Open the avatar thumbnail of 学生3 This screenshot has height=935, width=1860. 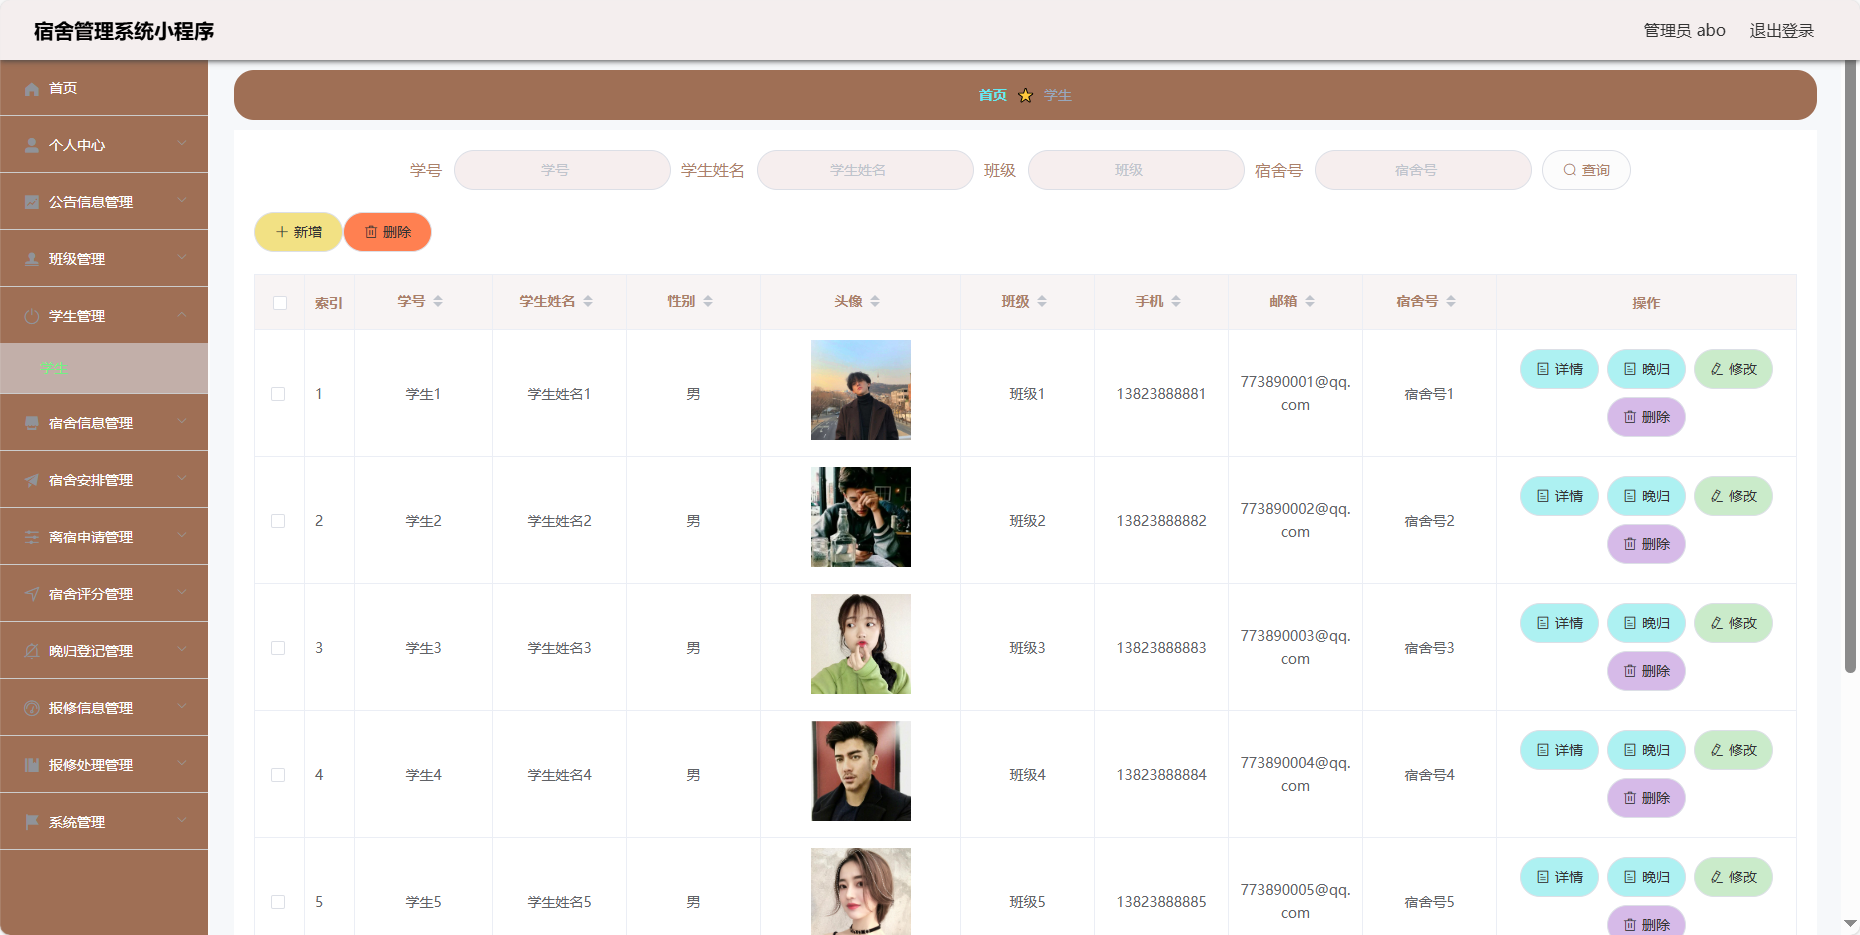(x=861, y=645)
